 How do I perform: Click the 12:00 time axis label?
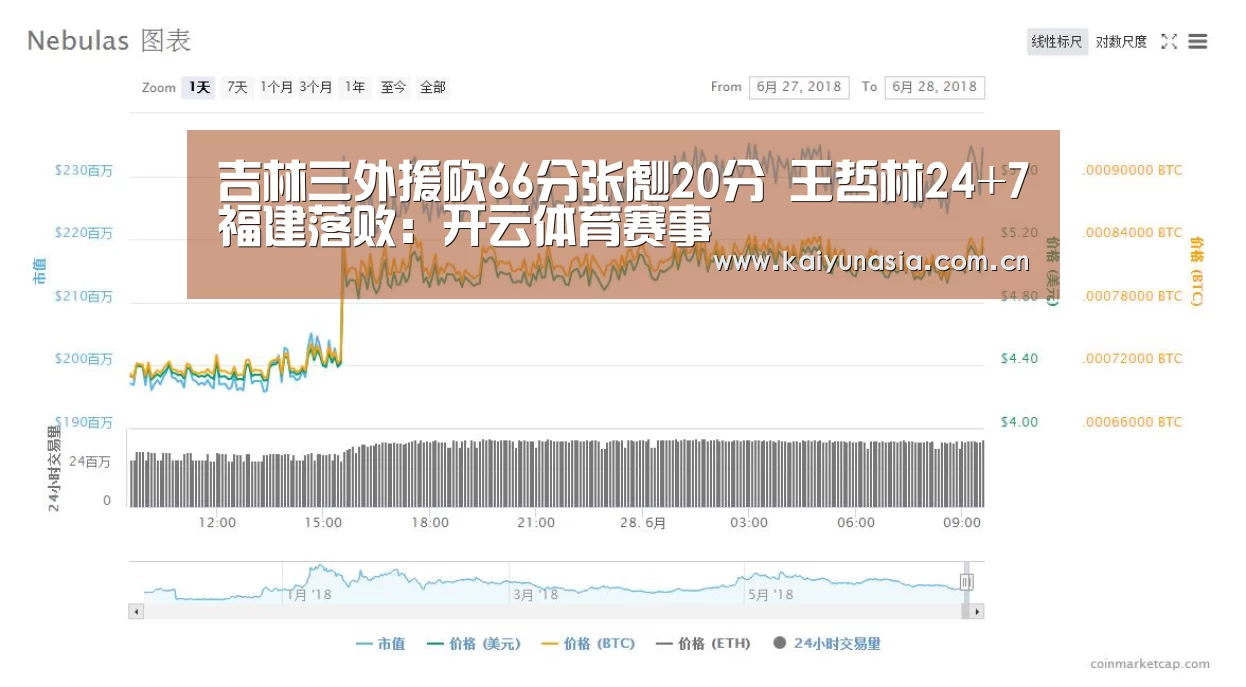pyautogui.click(x=217, y=523)
